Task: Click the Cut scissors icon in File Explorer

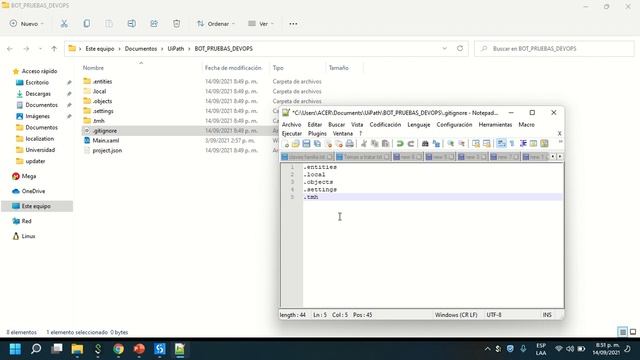Action: pyautogui.click(x=64, y=24)
